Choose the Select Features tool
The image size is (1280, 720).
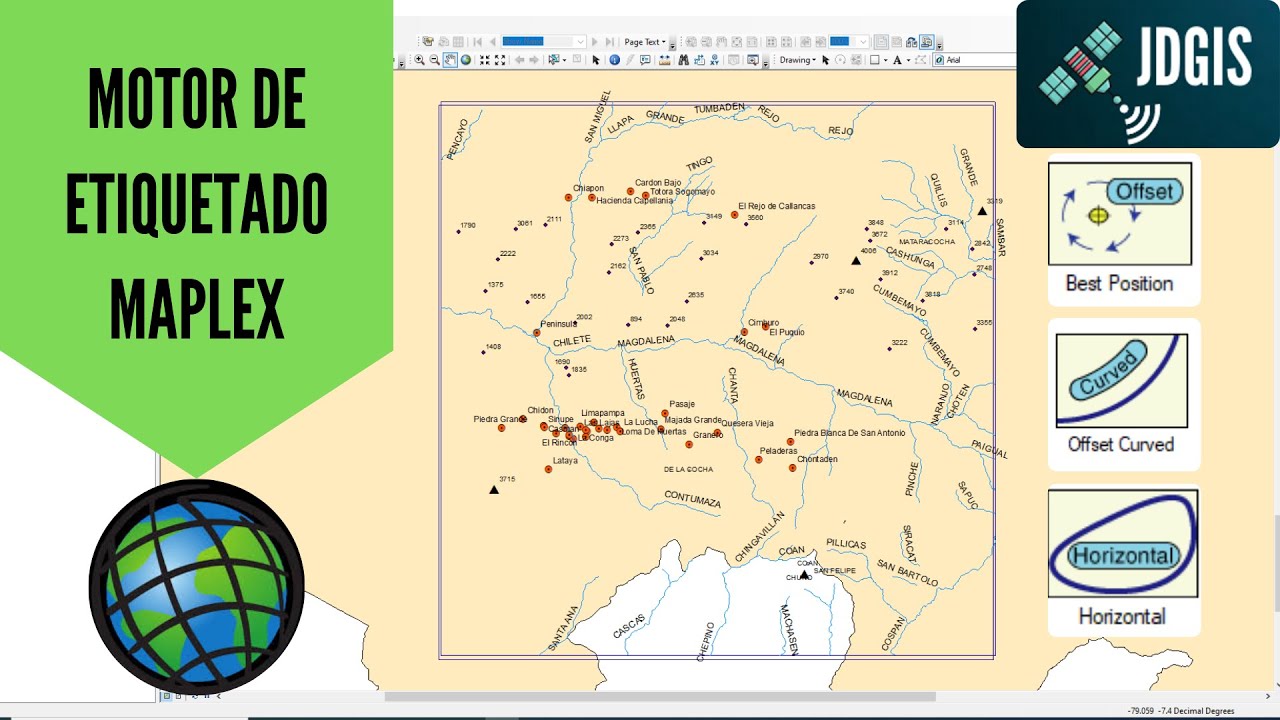pos(552,60)
